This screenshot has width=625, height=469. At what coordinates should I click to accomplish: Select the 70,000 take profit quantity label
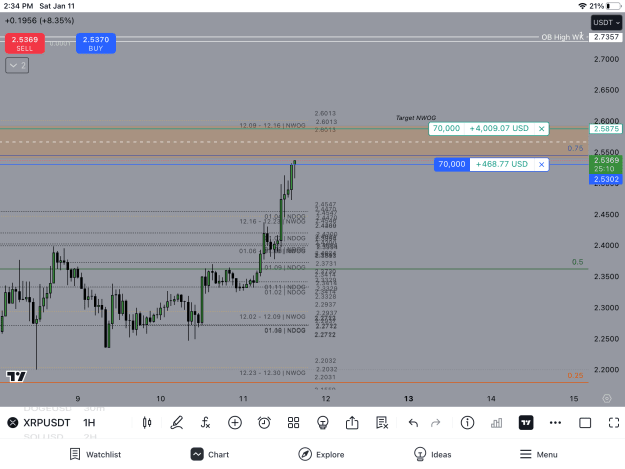[446, 128]
